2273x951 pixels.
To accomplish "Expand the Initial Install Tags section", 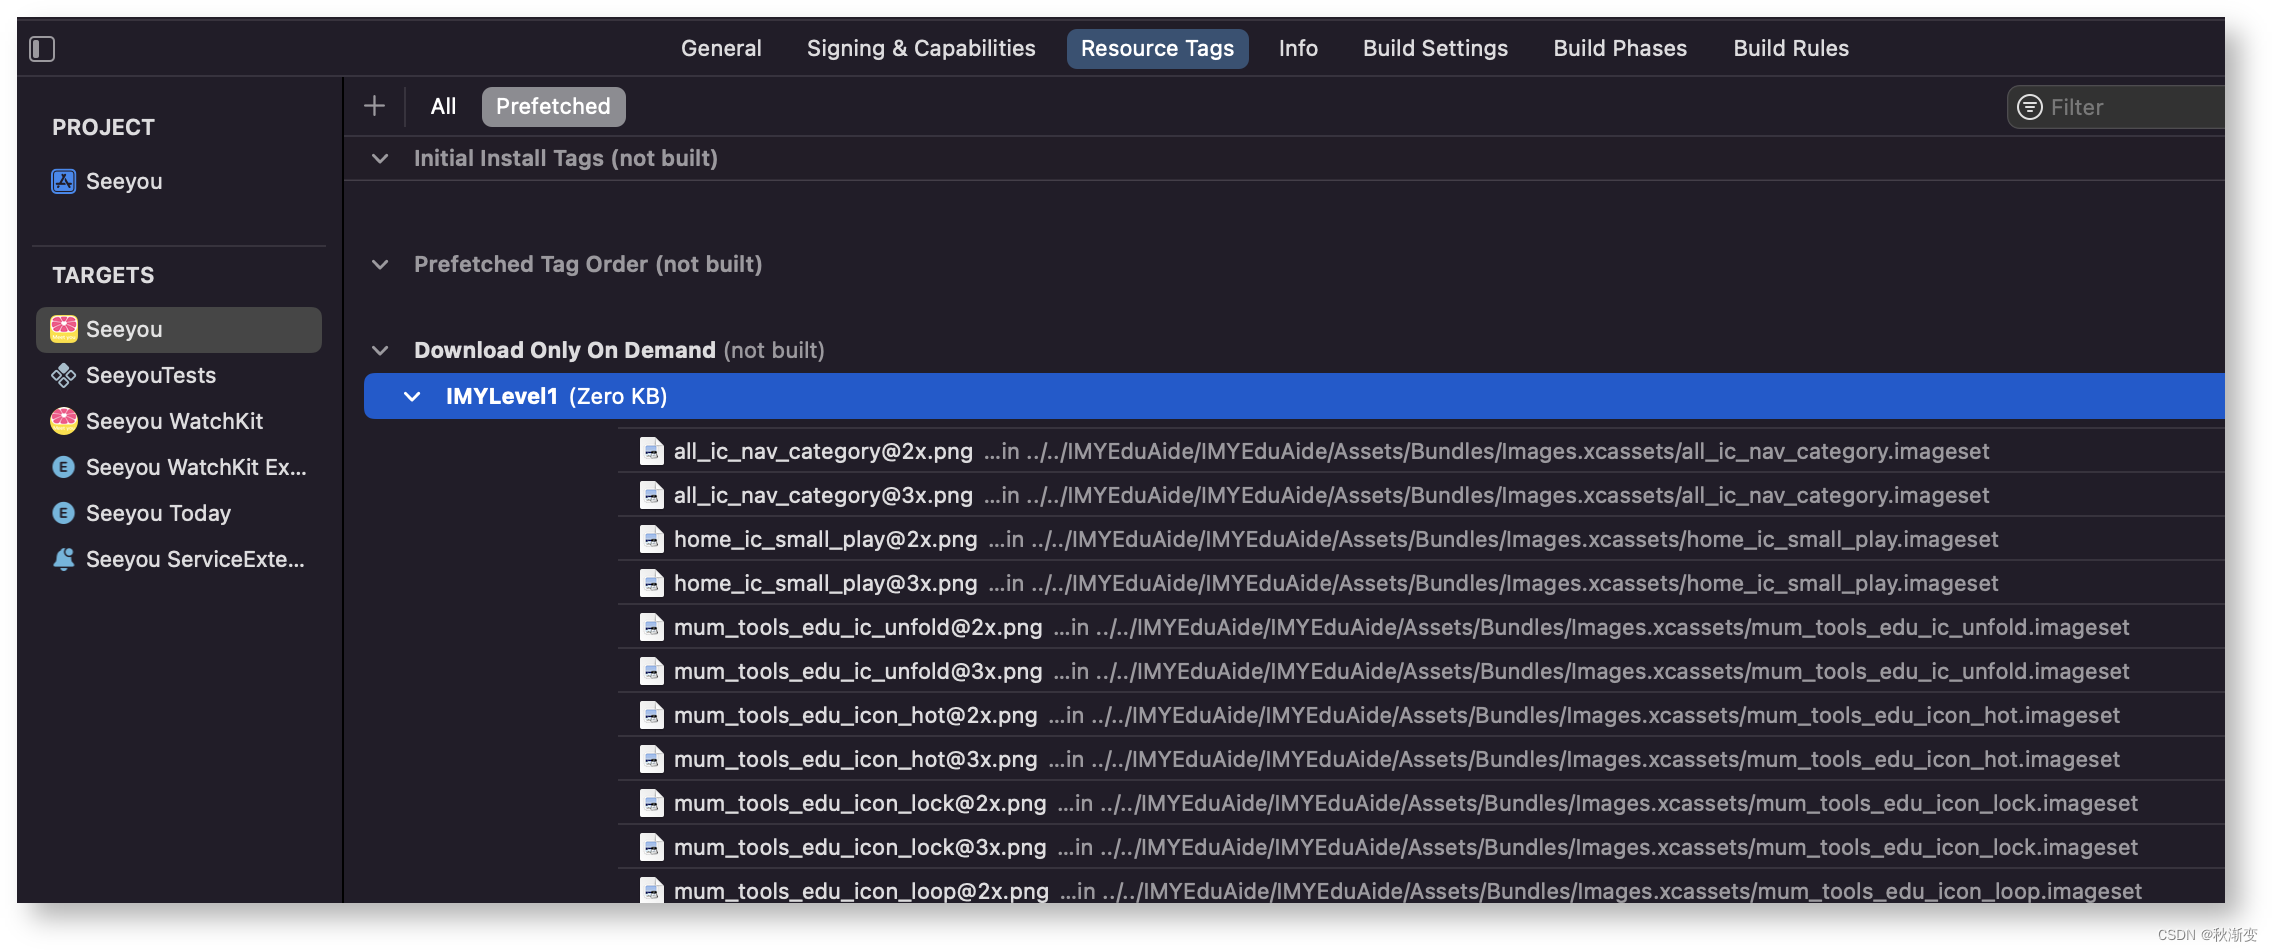I will [x=379, y=158].
